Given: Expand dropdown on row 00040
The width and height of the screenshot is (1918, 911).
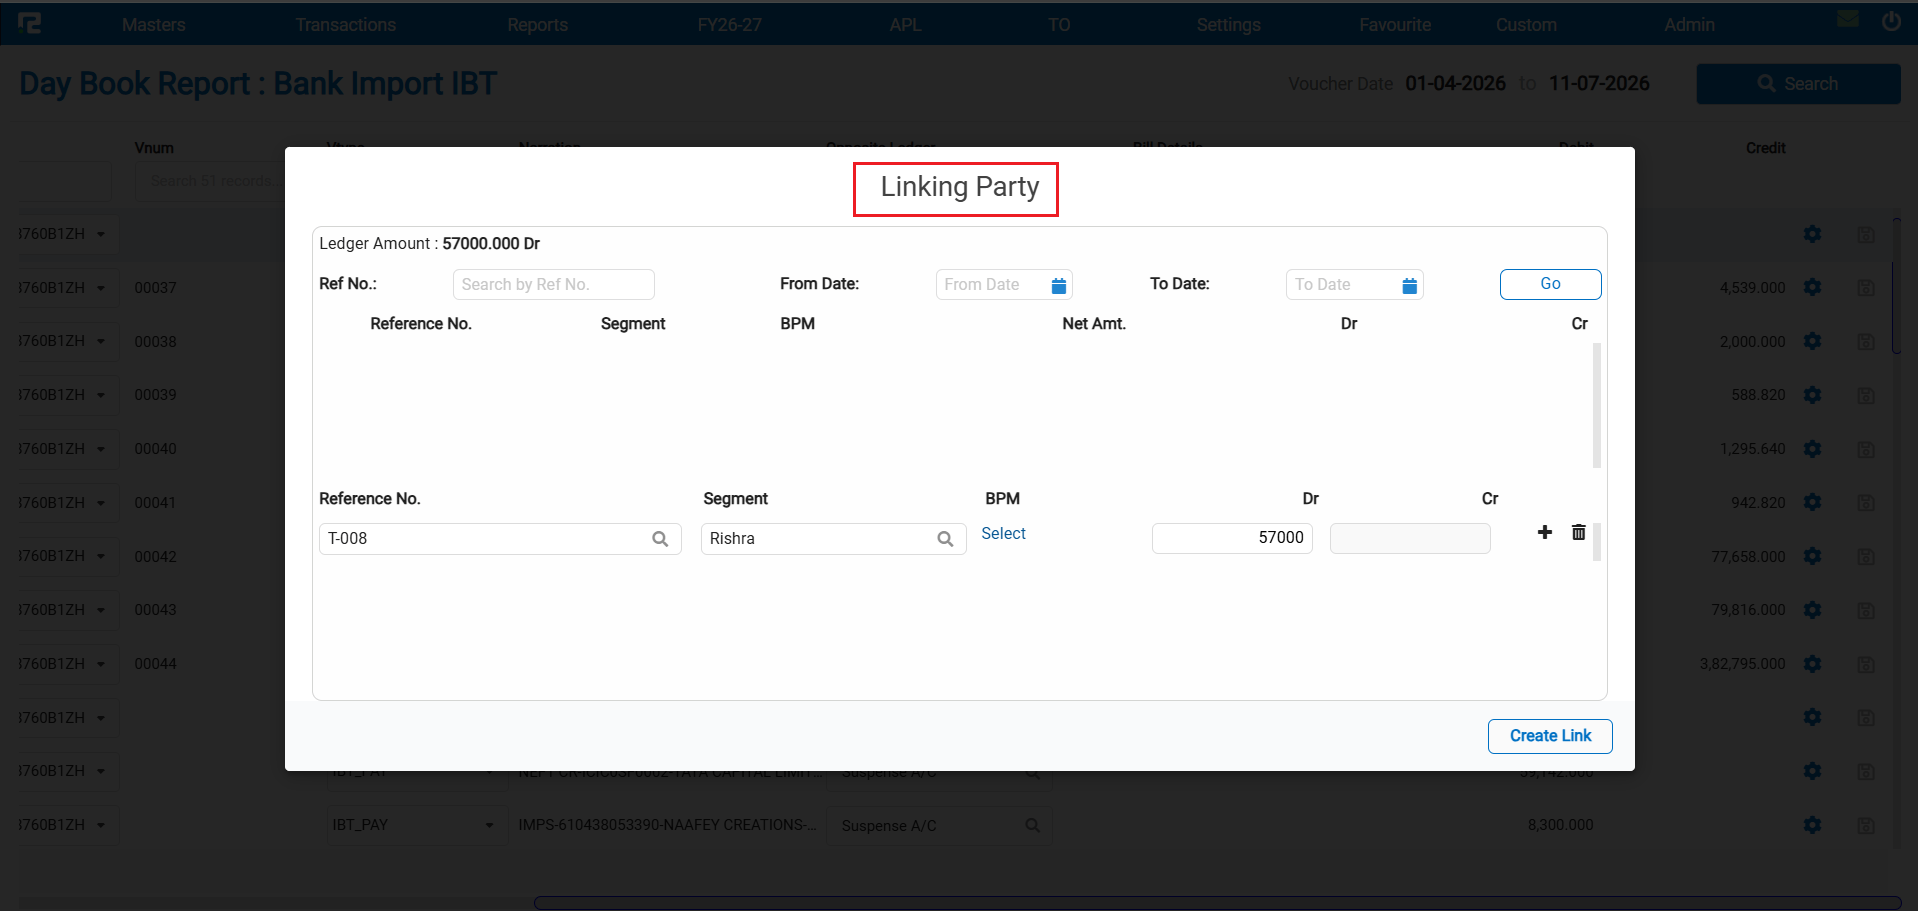Looking at the screenshot, I should (x=101, y=449).
